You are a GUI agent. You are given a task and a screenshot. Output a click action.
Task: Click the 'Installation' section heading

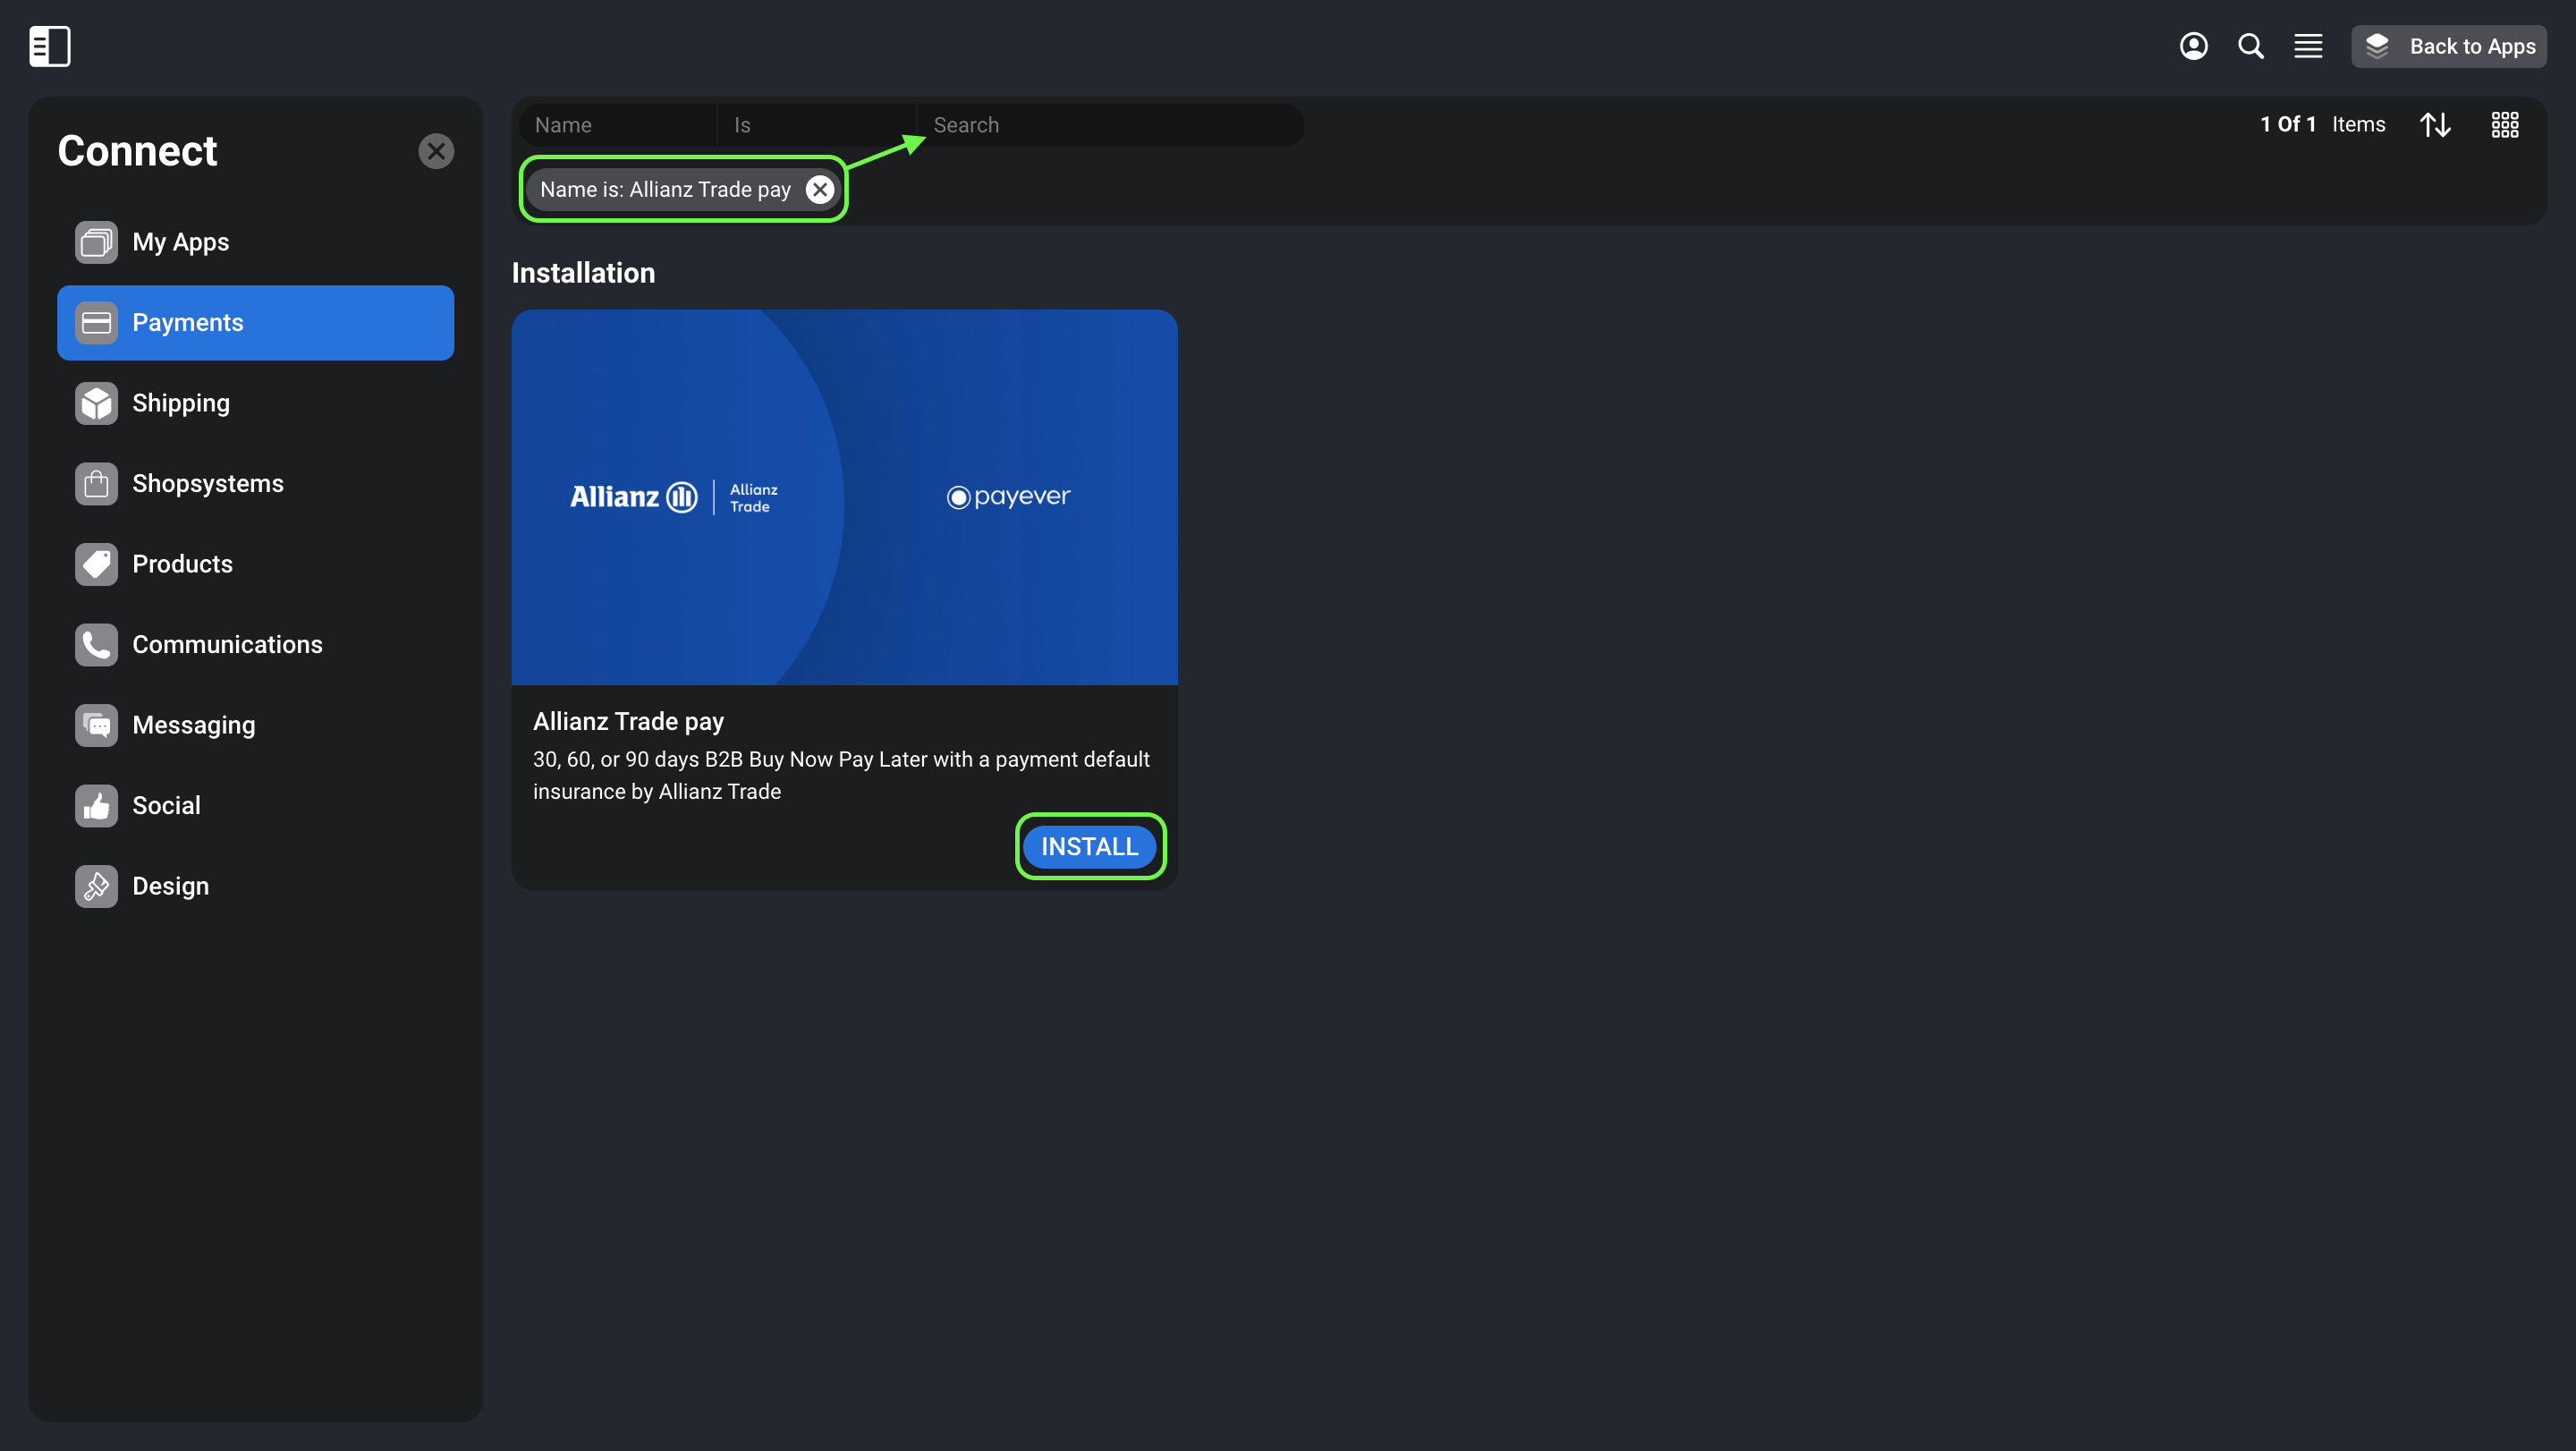click(x=583, y=273)
